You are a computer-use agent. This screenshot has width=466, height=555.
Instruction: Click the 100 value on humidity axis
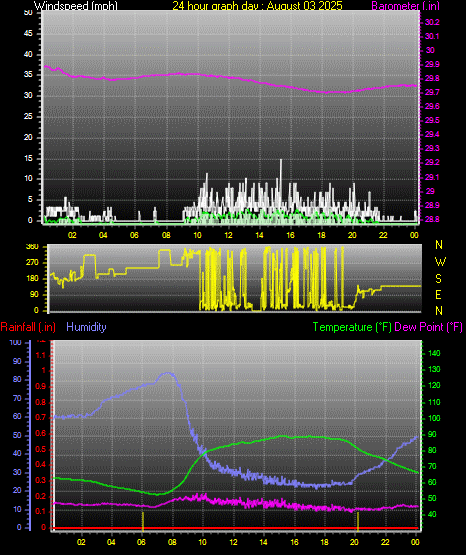pos(15,342)
